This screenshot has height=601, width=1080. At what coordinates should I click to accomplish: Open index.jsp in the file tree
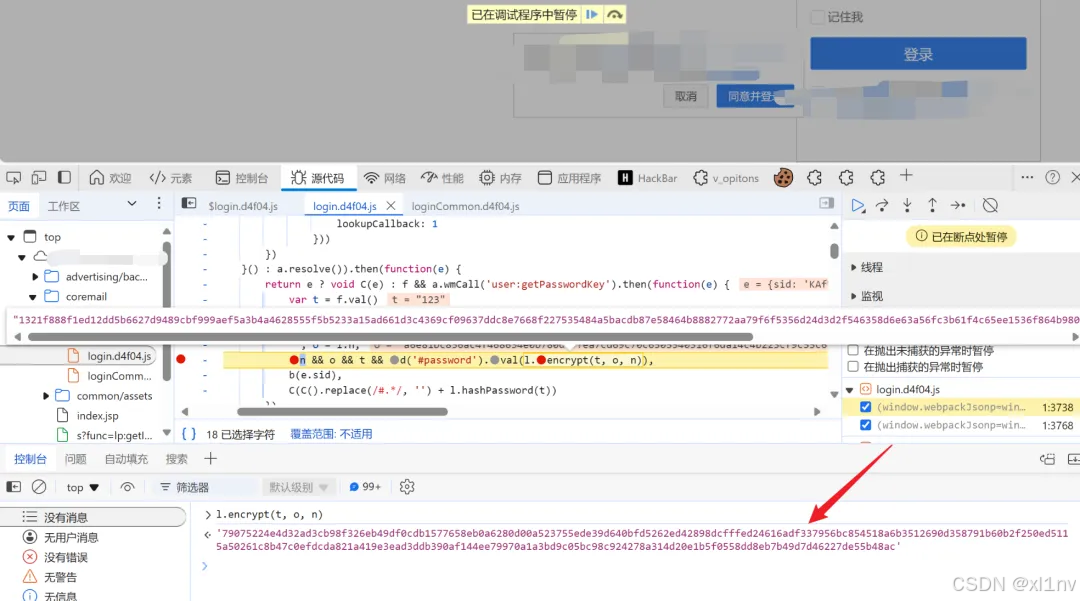tap(97, 416)
